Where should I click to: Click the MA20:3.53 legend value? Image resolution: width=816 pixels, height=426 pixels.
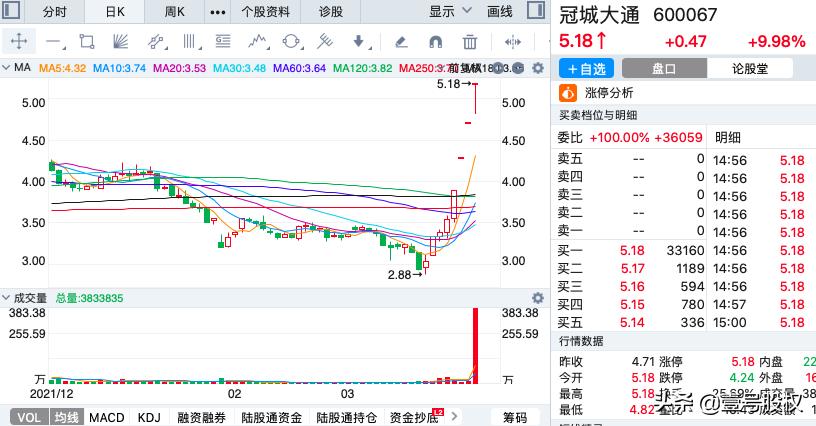point(179,68)
